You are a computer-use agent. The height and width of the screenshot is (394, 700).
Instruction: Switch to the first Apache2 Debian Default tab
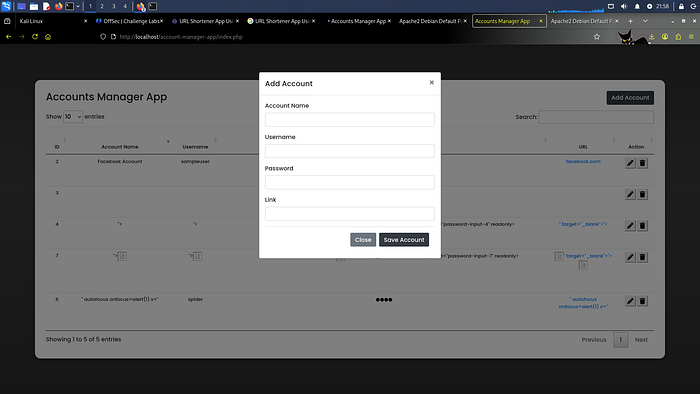[x=433, y=21]
